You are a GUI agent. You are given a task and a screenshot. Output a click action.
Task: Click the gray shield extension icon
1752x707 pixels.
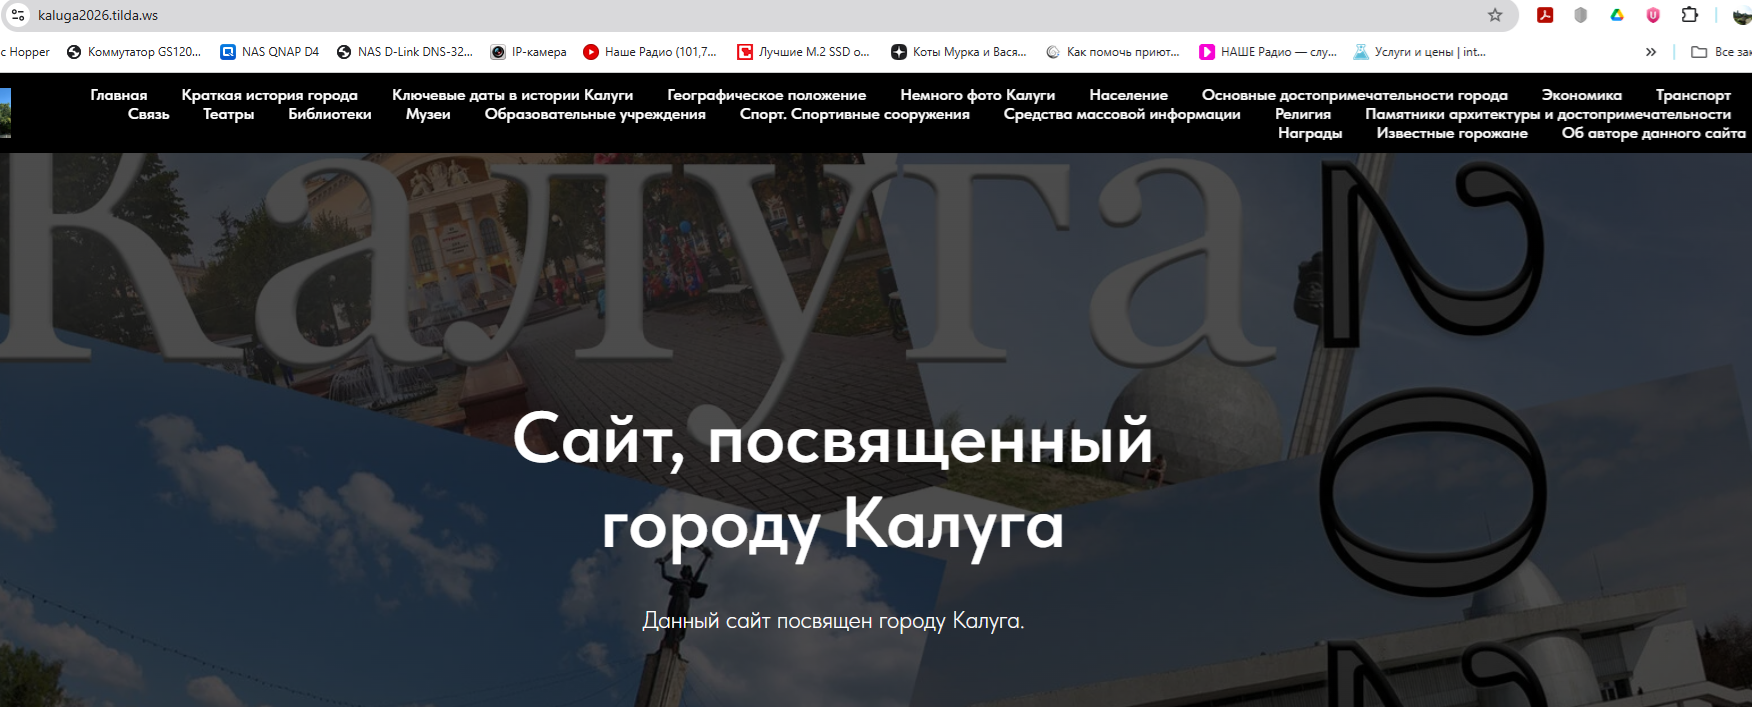pyautogui.click(x=1581, y=15)
